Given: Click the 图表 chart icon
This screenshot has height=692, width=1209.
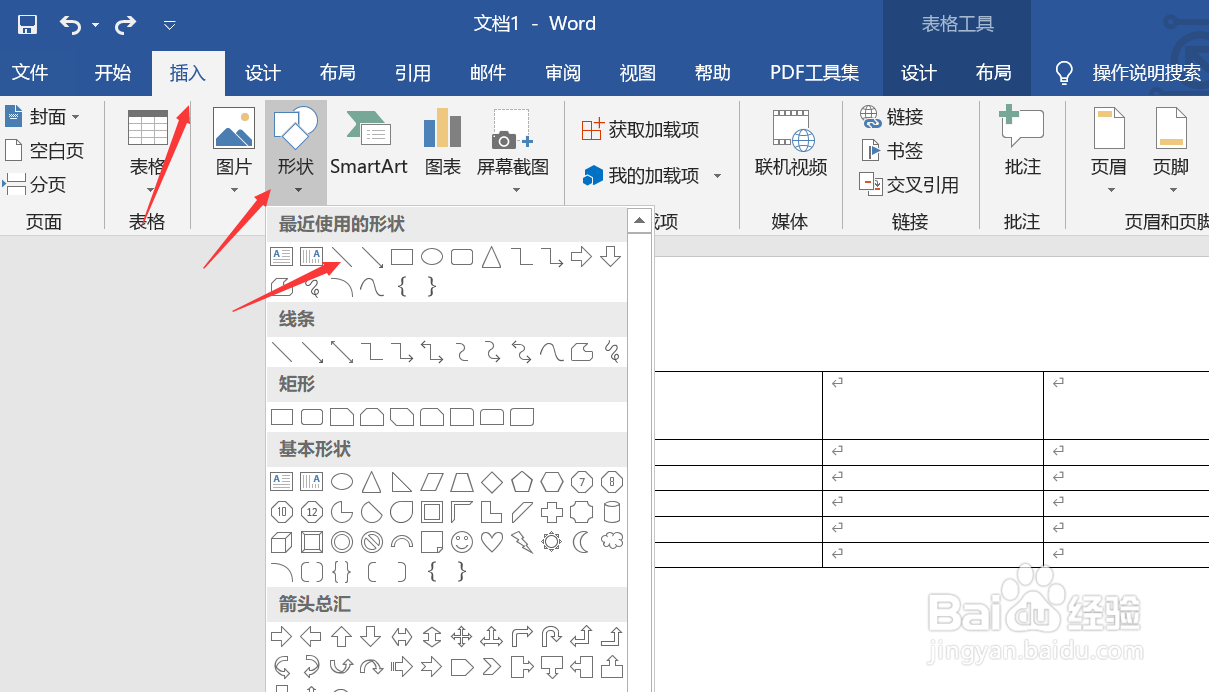Looking at the screenshot, I should click(441, 140).
